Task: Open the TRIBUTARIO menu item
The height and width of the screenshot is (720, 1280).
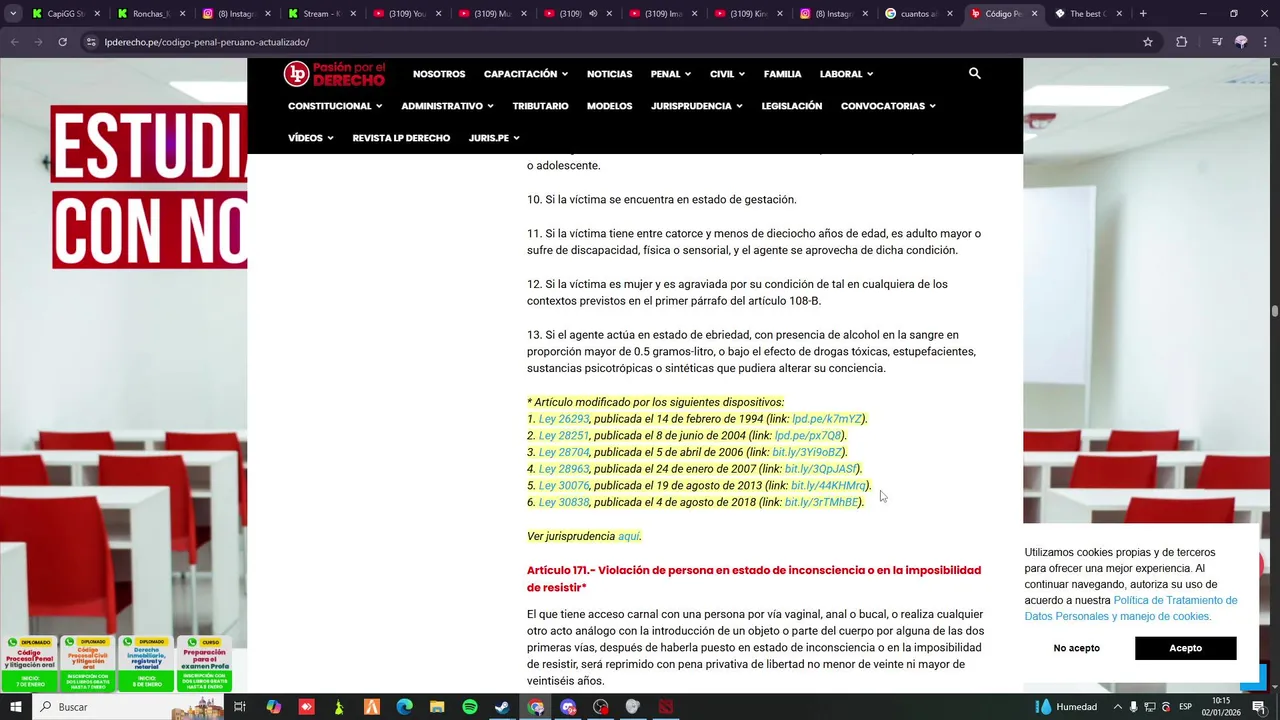Action: point(540,106)
